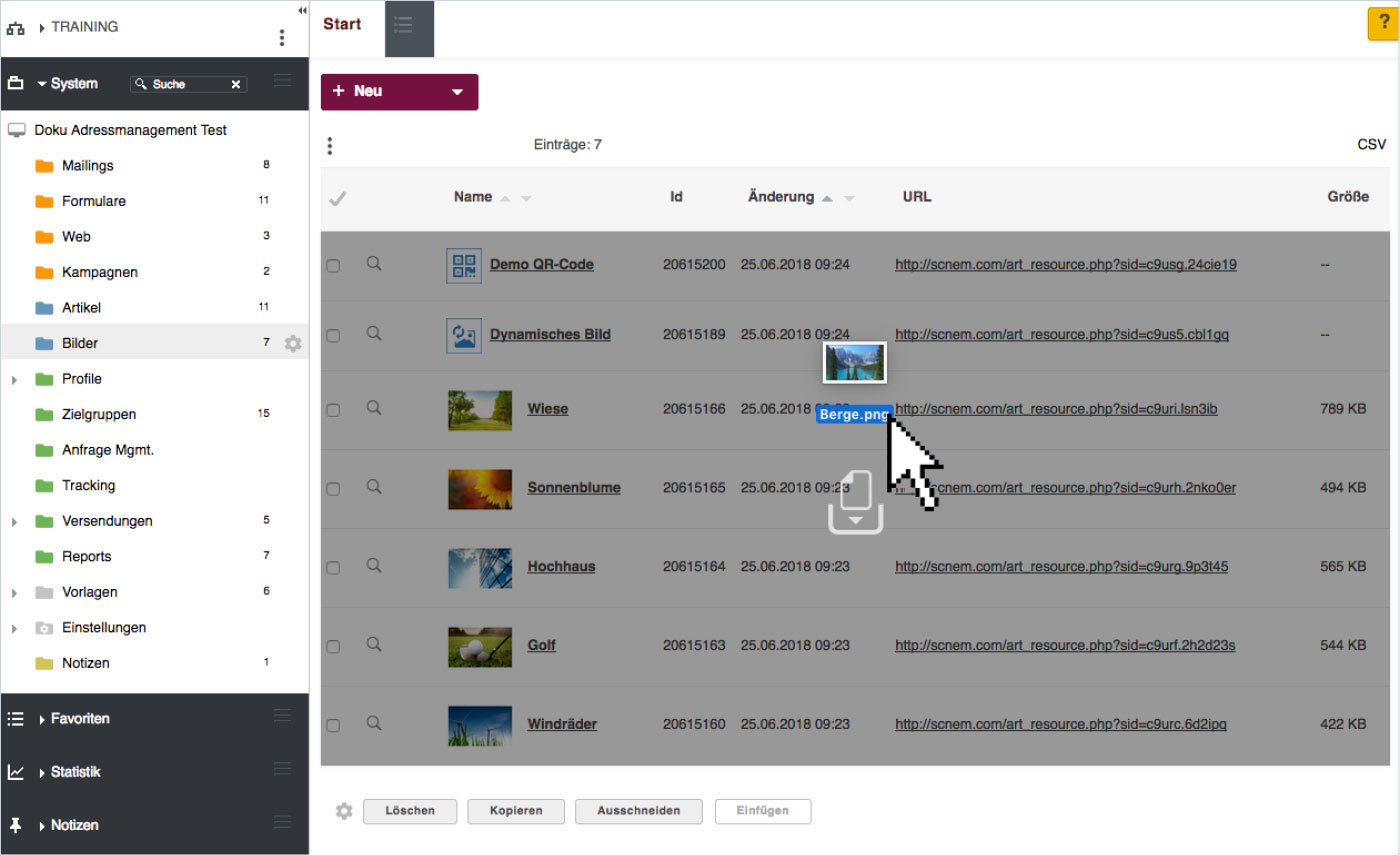Tick the checkbox for Demo QR-Code
The width and height of the screenshot is (1400, 856).
(333, 266)
